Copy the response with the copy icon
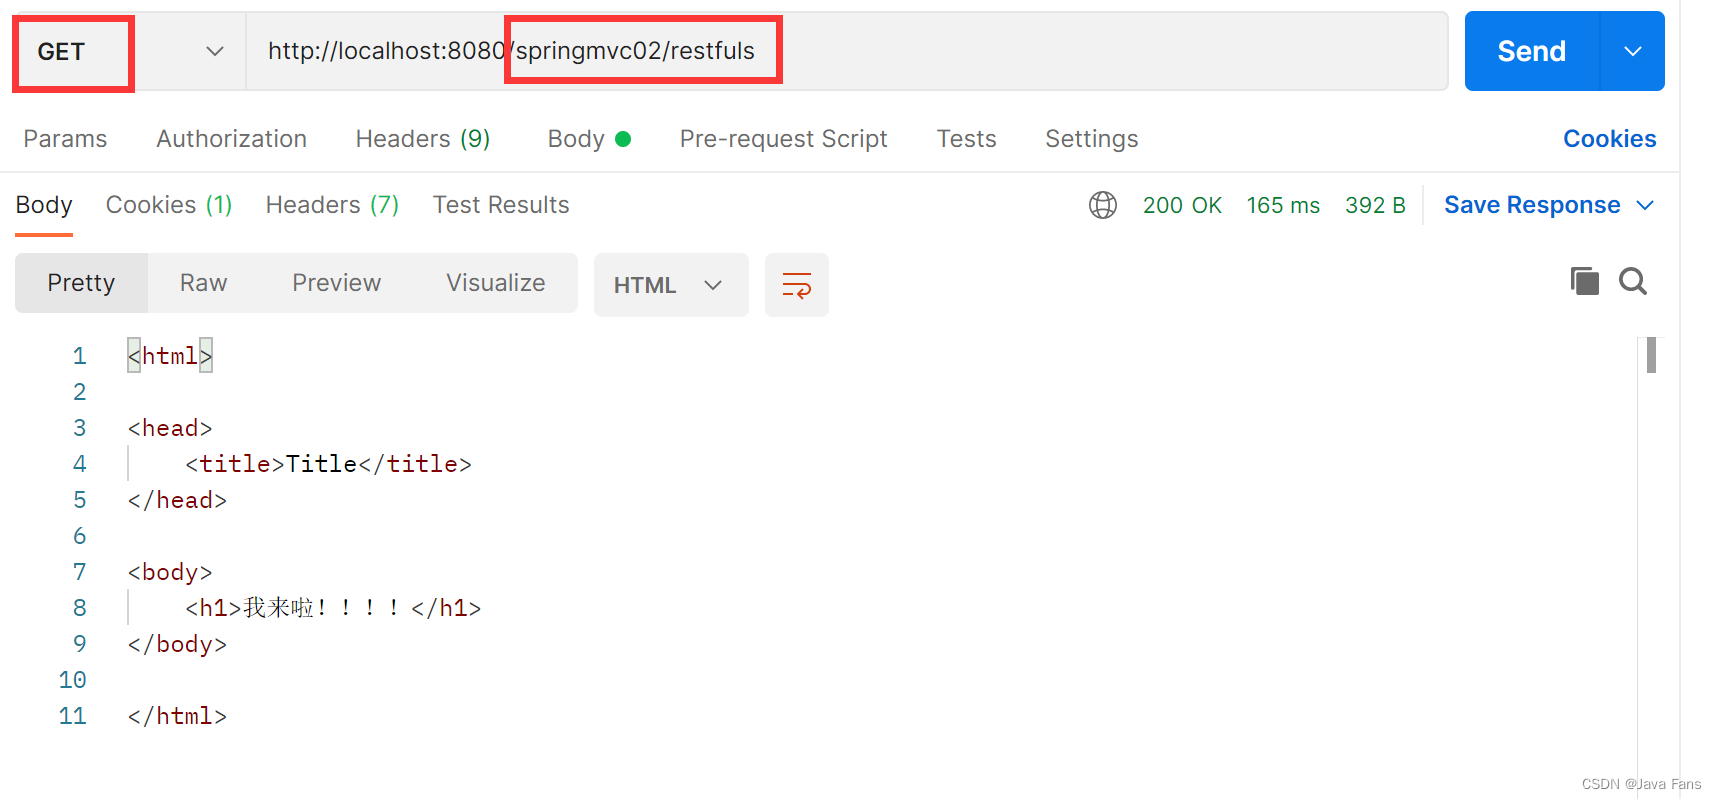1717x799 pixels. 1584,282
